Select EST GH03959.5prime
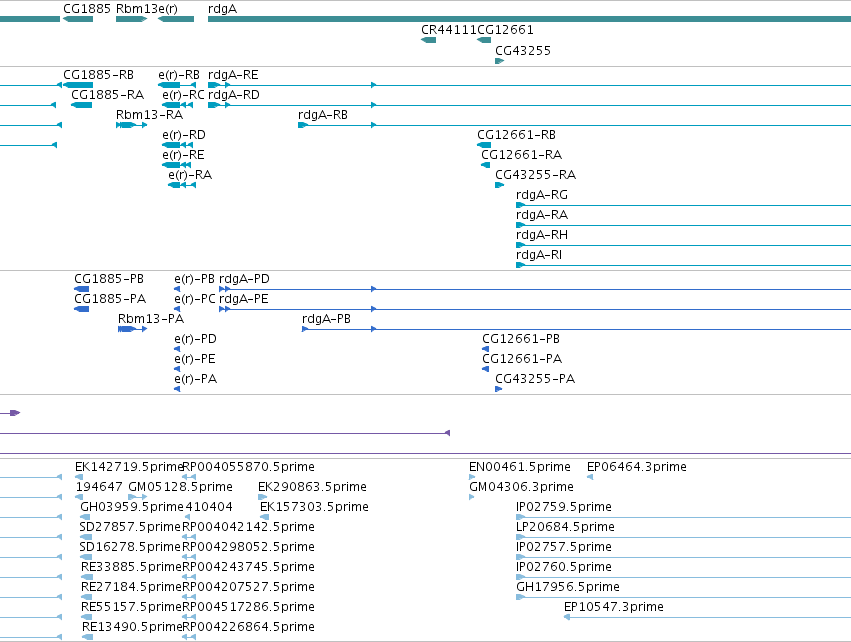 click(x=132, y=507)
